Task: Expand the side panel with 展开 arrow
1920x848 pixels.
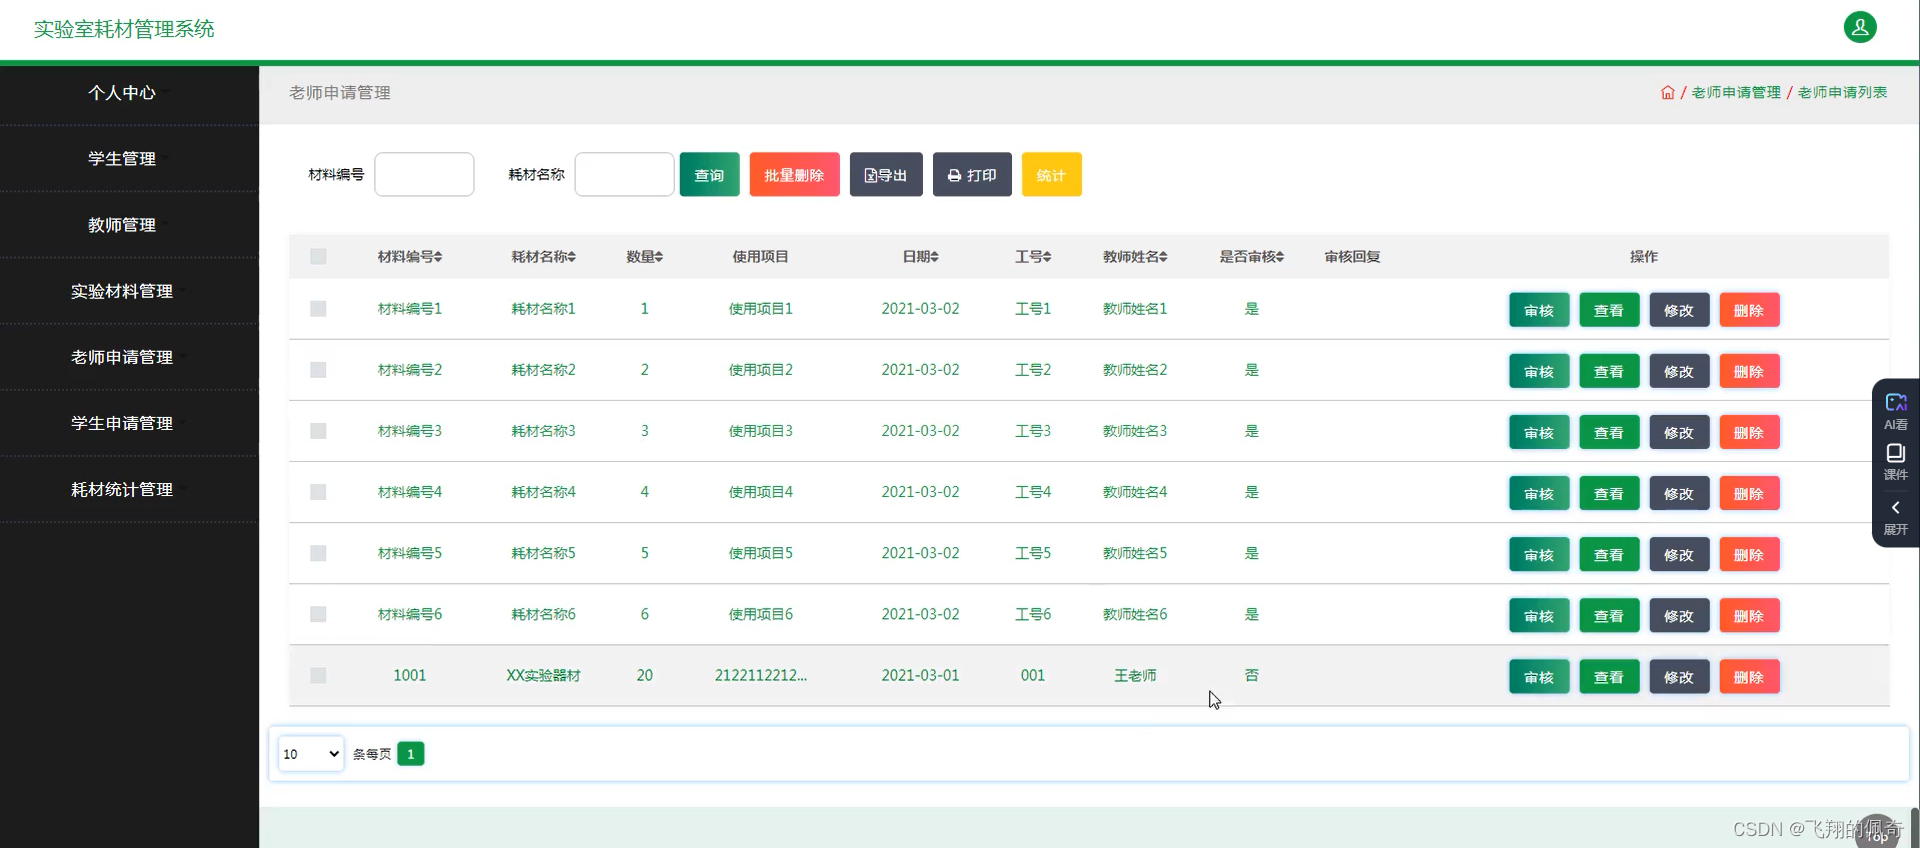Action: (x=1895, y=516)
